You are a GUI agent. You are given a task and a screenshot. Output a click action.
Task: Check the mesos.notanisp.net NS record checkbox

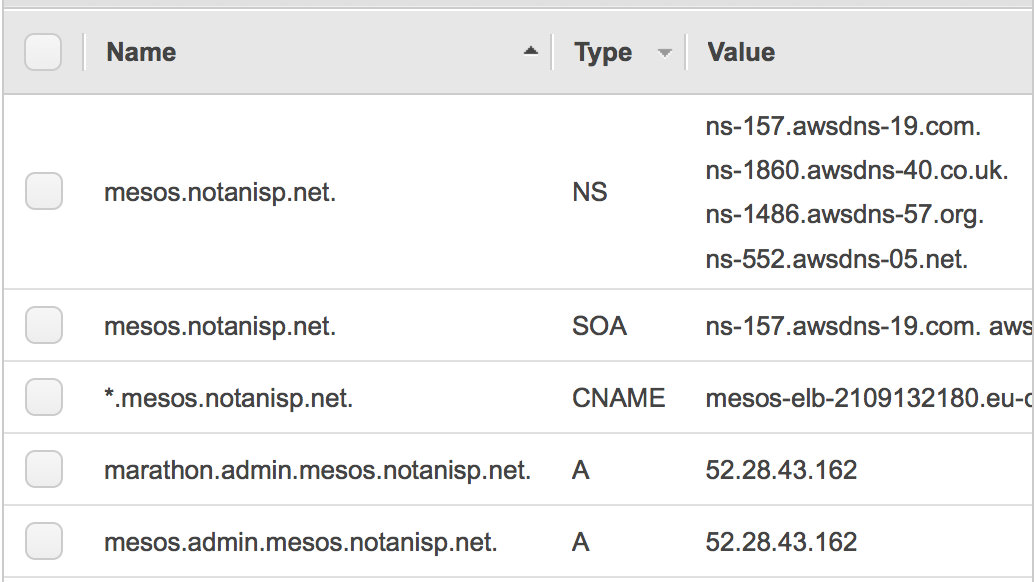(x=44, y=191)
